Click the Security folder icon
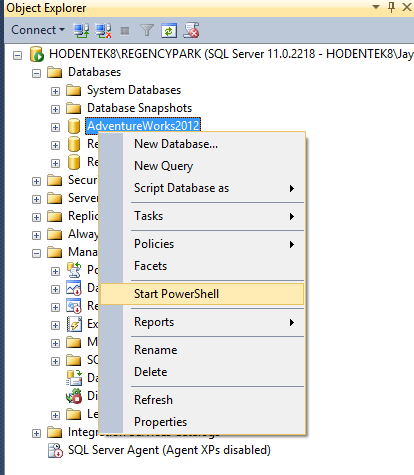The width and height of the screenshot is (414, 475). tap(54, 180)
